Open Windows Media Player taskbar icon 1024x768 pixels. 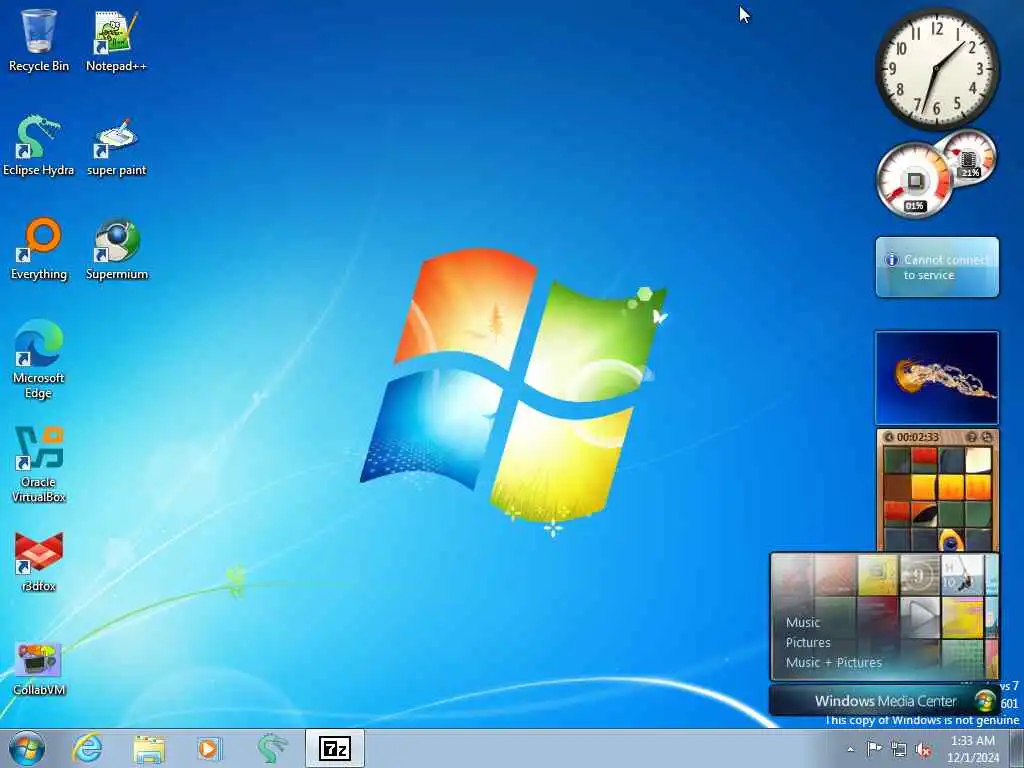pos(209,748)
